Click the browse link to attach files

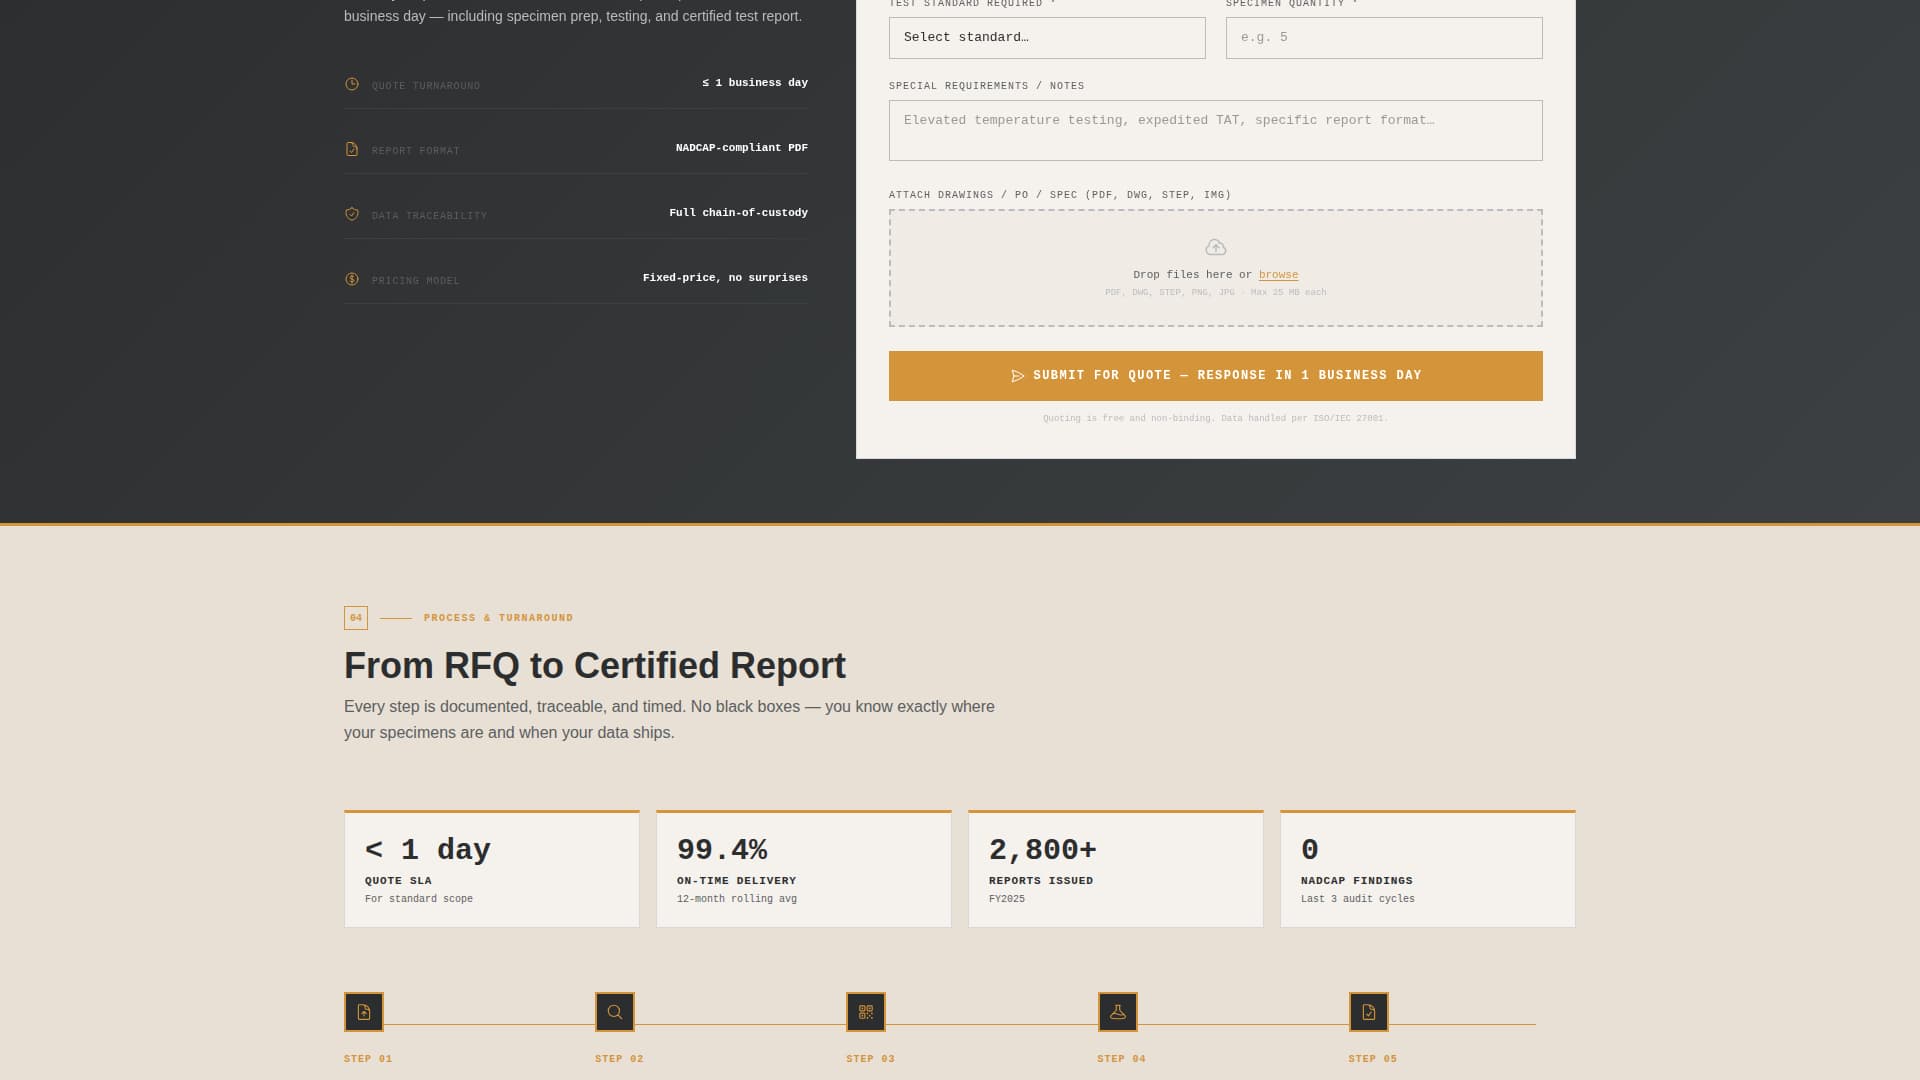(1278, 274)
